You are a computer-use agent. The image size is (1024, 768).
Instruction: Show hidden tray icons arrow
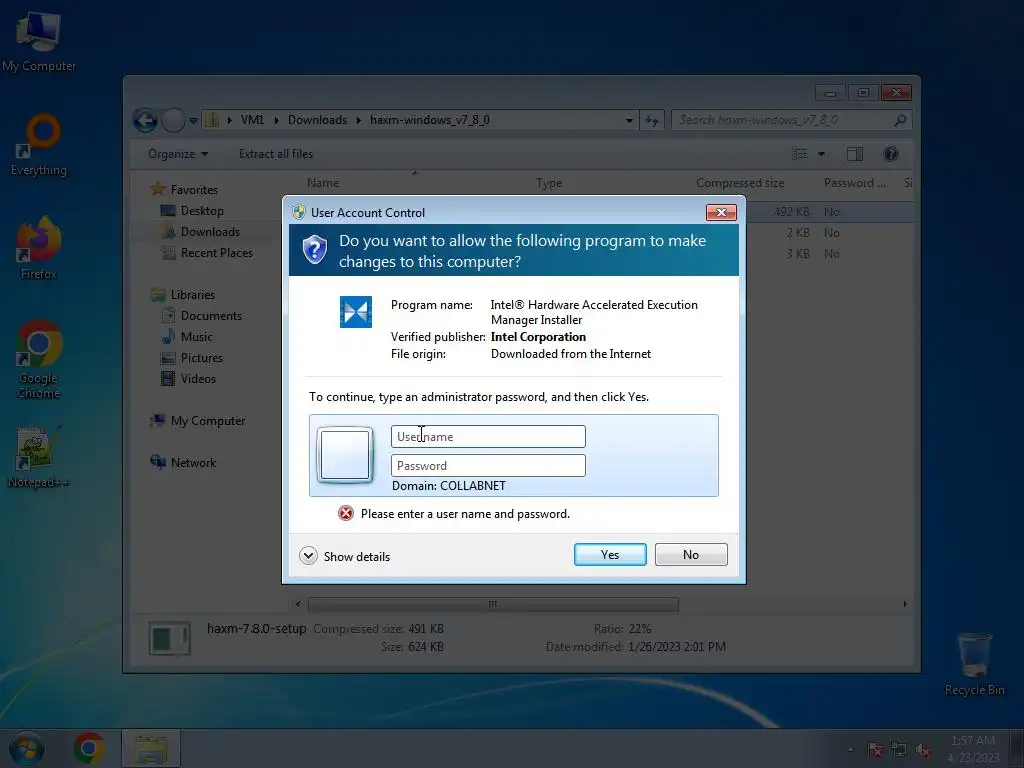pyautogui.click(x=850, y=750)
